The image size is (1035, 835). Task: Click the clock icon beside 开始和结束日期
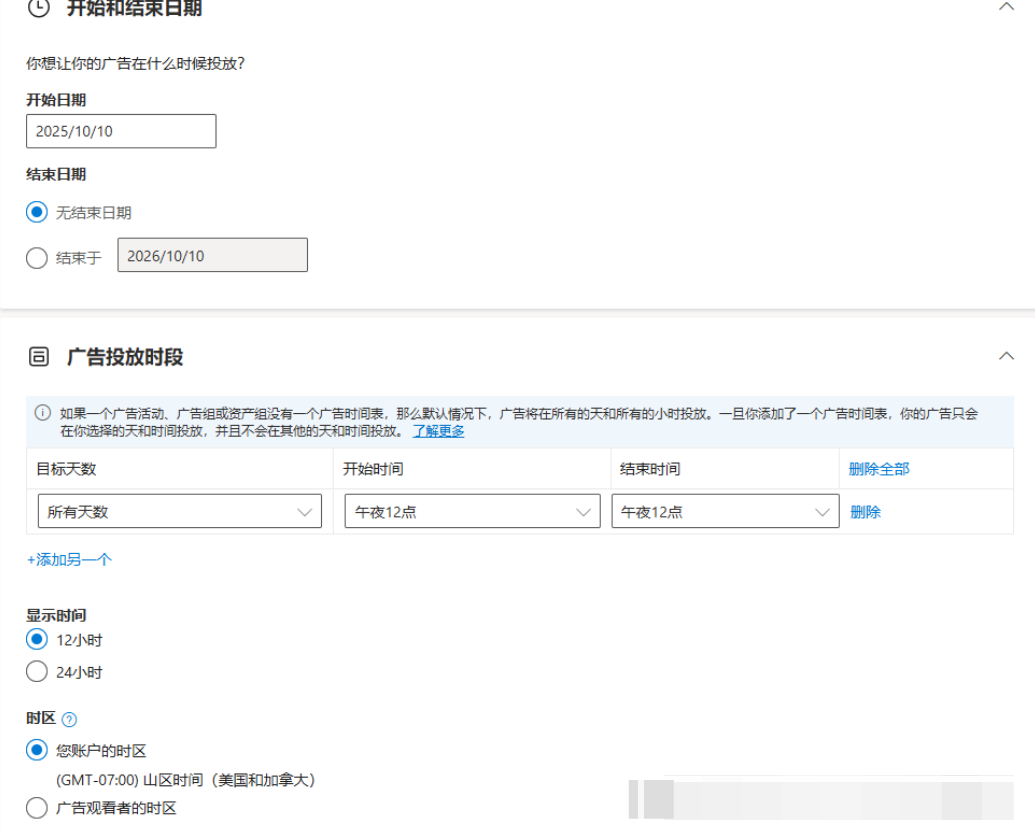click(x=37, y=8)
